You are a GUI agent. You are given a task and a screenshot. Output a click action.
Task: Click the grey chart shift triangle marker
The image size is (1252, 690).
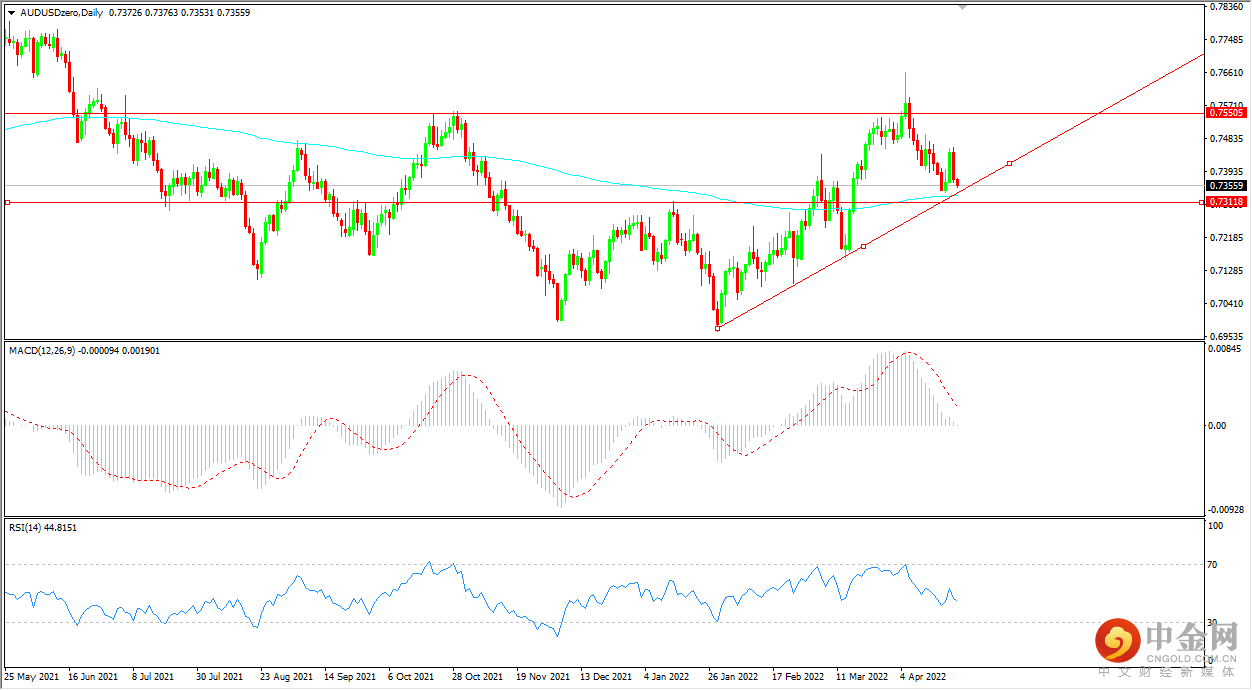[962, 7]
